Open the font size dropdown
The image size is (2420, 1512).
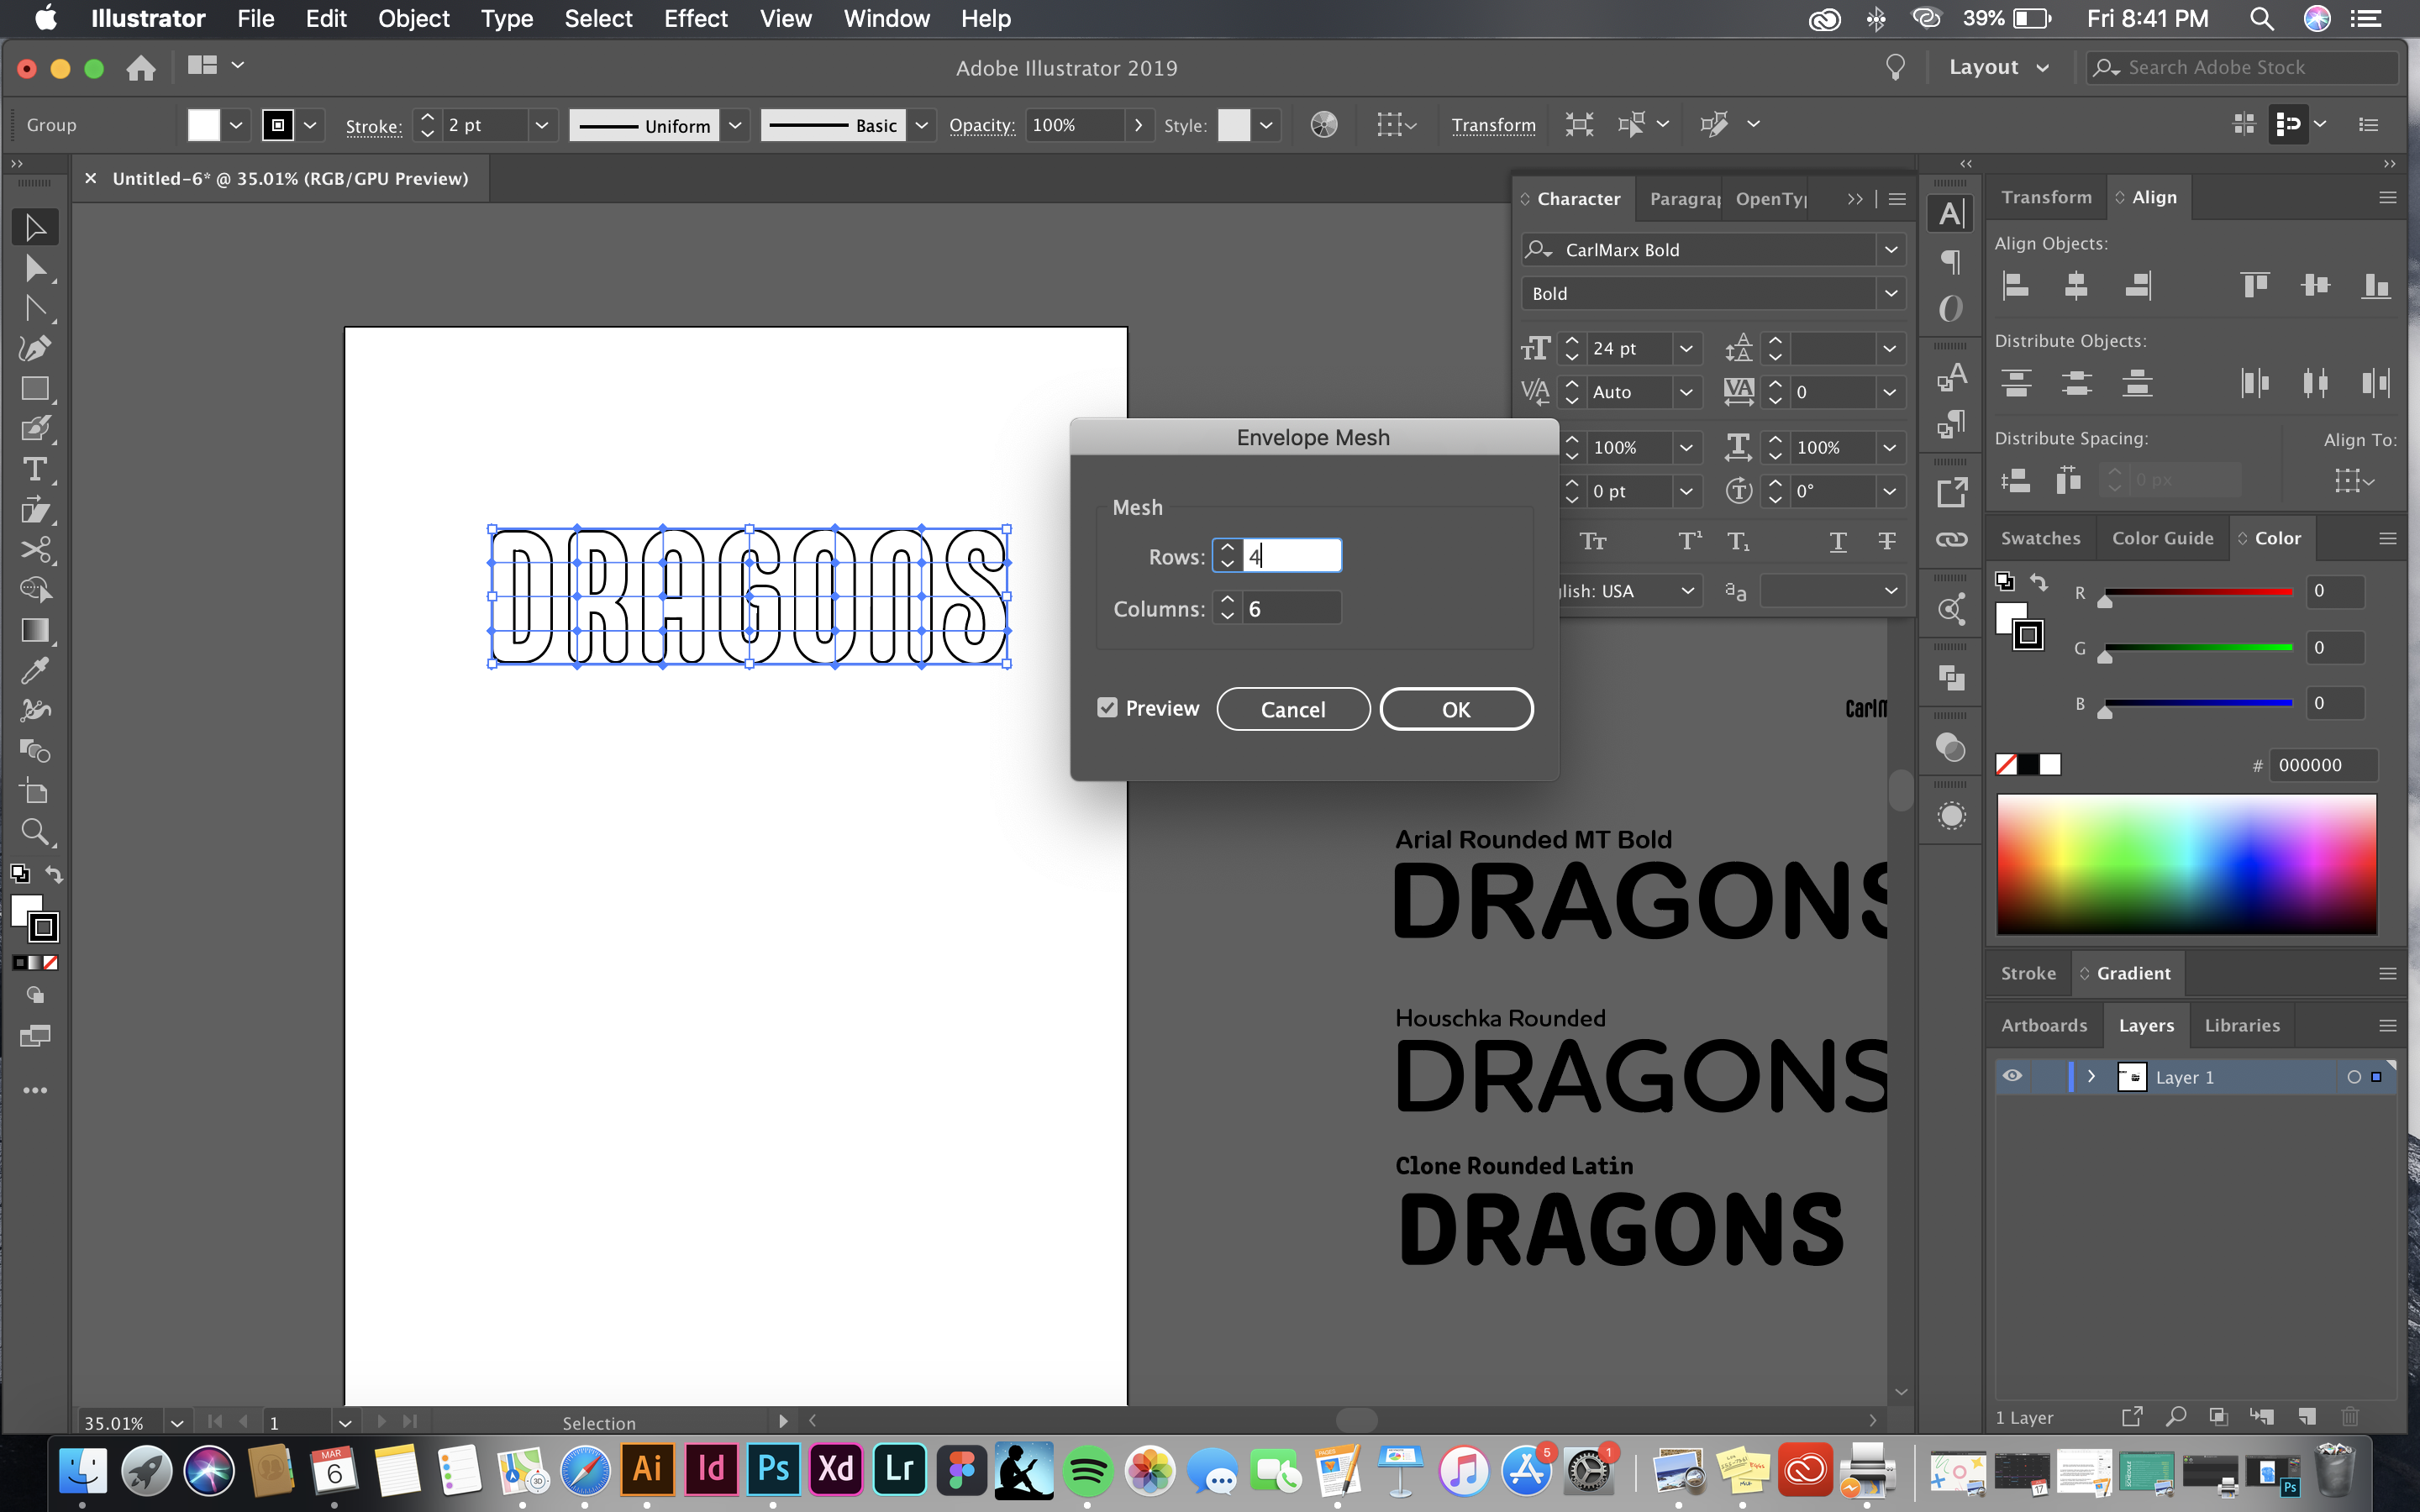[x=1686, y=348]
